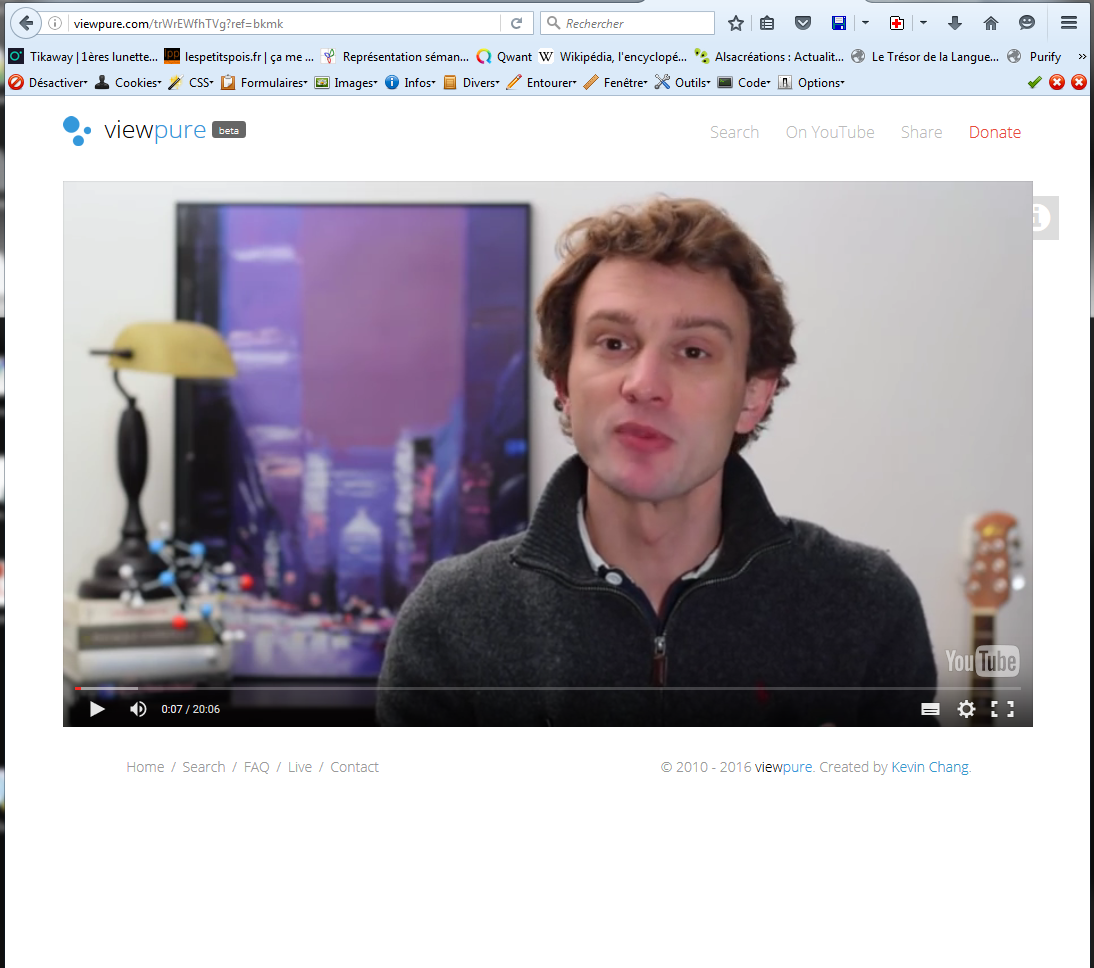Image resolution: width=1094 pixels, height=968 pixels.
Task: Open YouTube logo watermark link
Action: [x=982, y=660]
